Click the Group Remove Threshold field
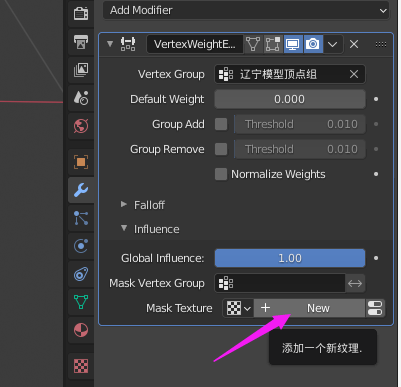The width and height of the screenshot is (401, 387). 300,149
